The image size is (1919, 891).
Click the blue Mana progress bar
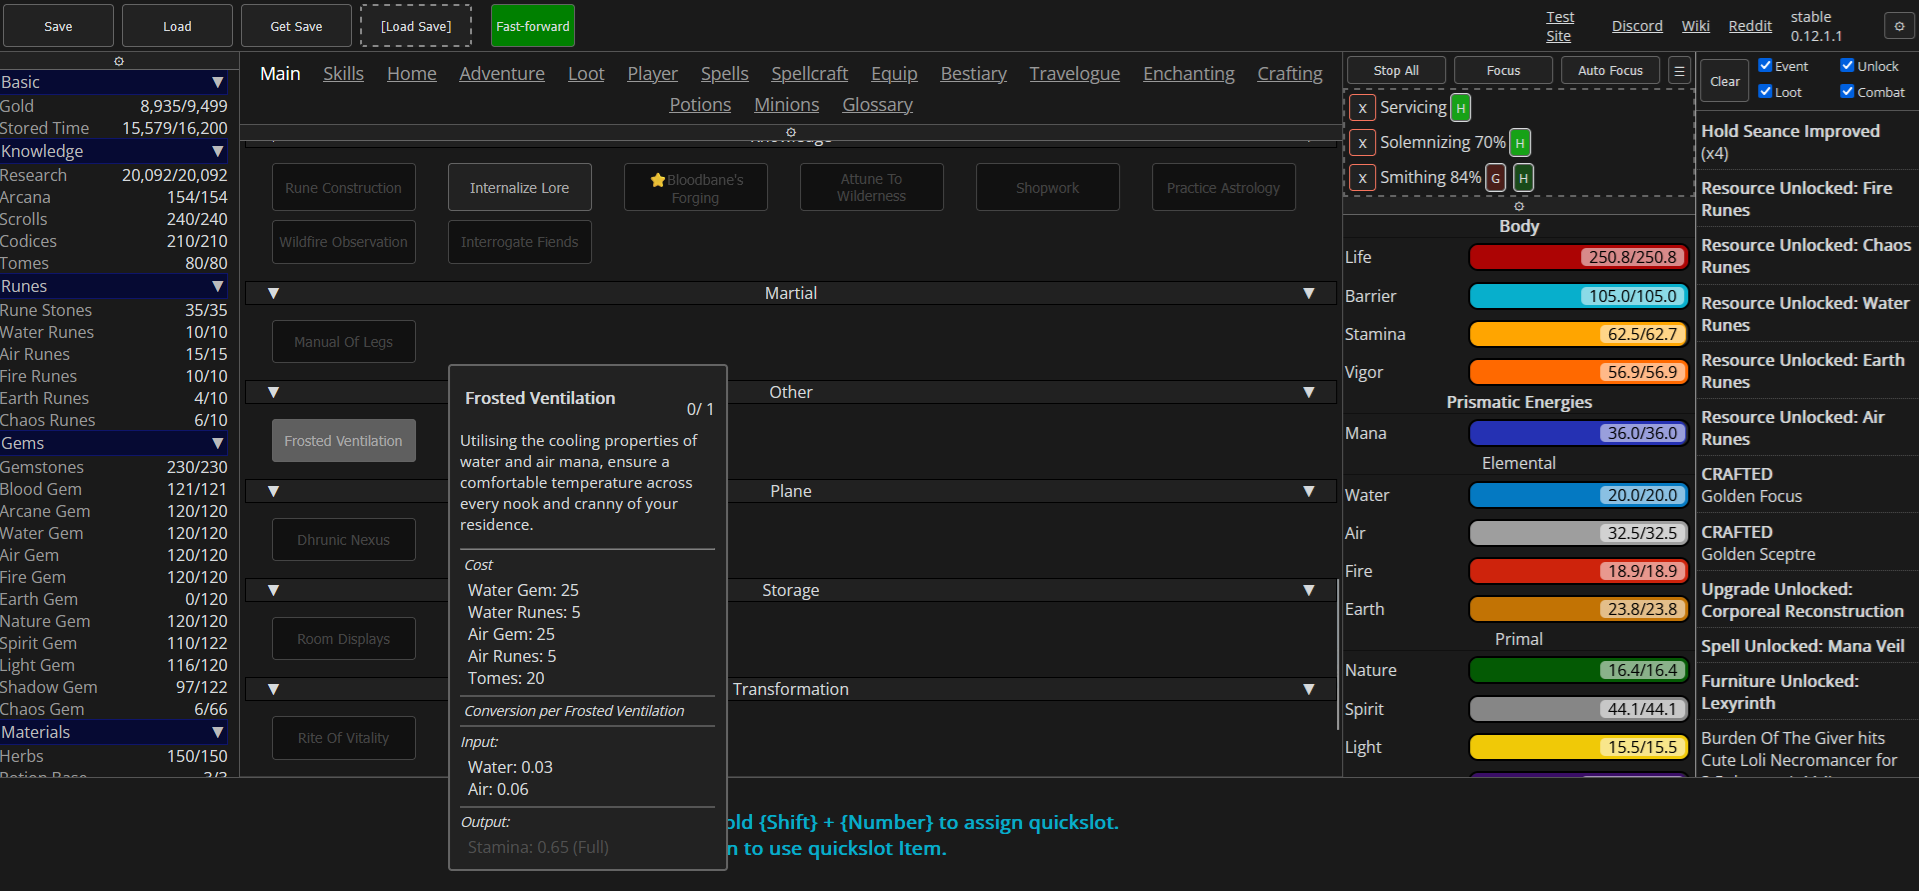(1578, 433)
